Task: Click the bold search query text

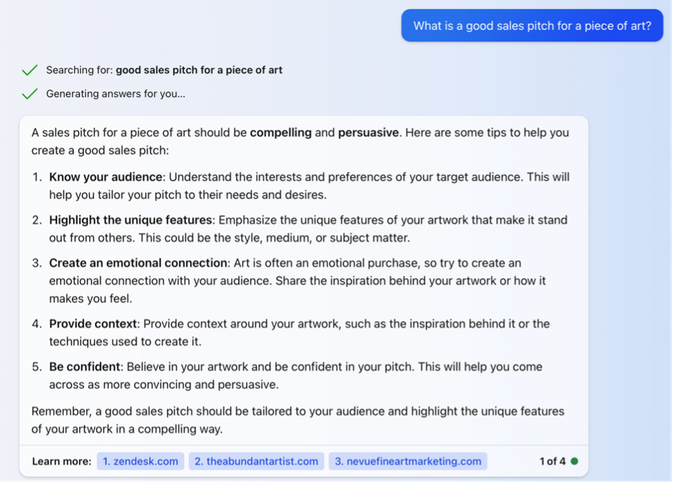Action: [199, 70]
